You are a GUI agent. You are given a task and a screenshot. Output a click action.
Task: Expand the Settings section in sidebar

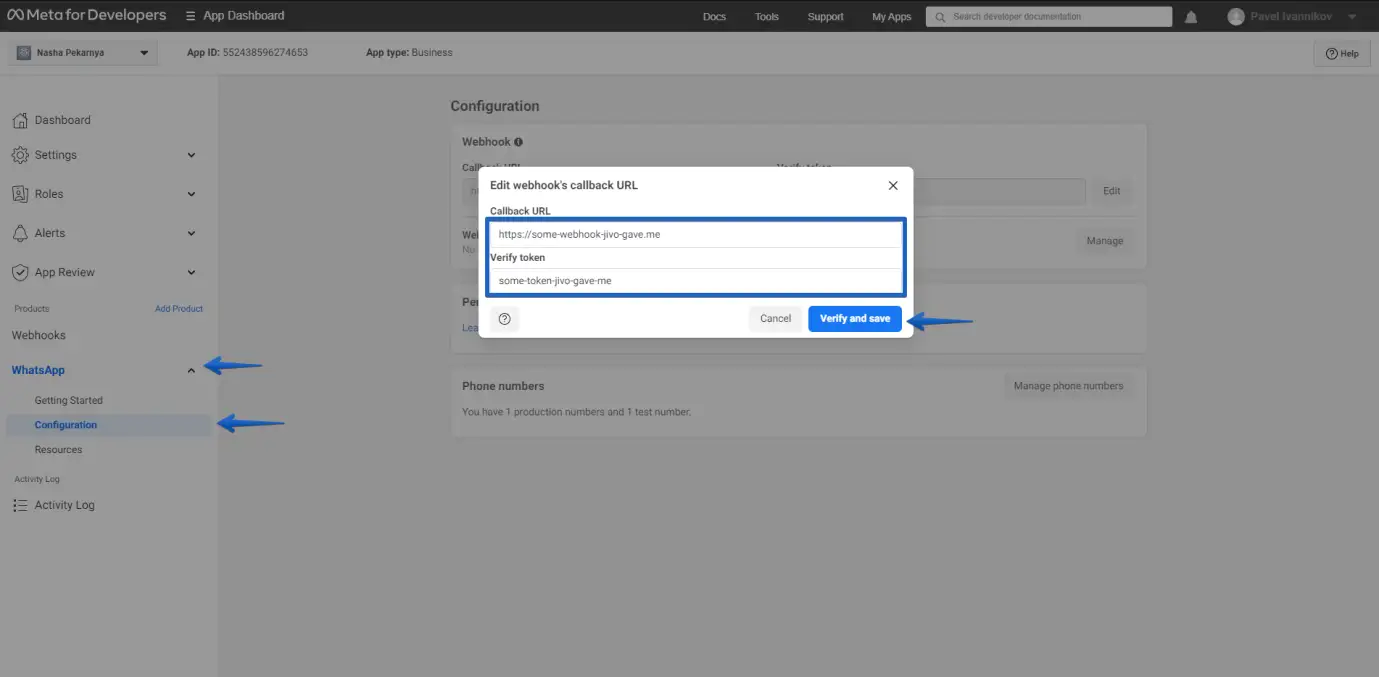191,155
